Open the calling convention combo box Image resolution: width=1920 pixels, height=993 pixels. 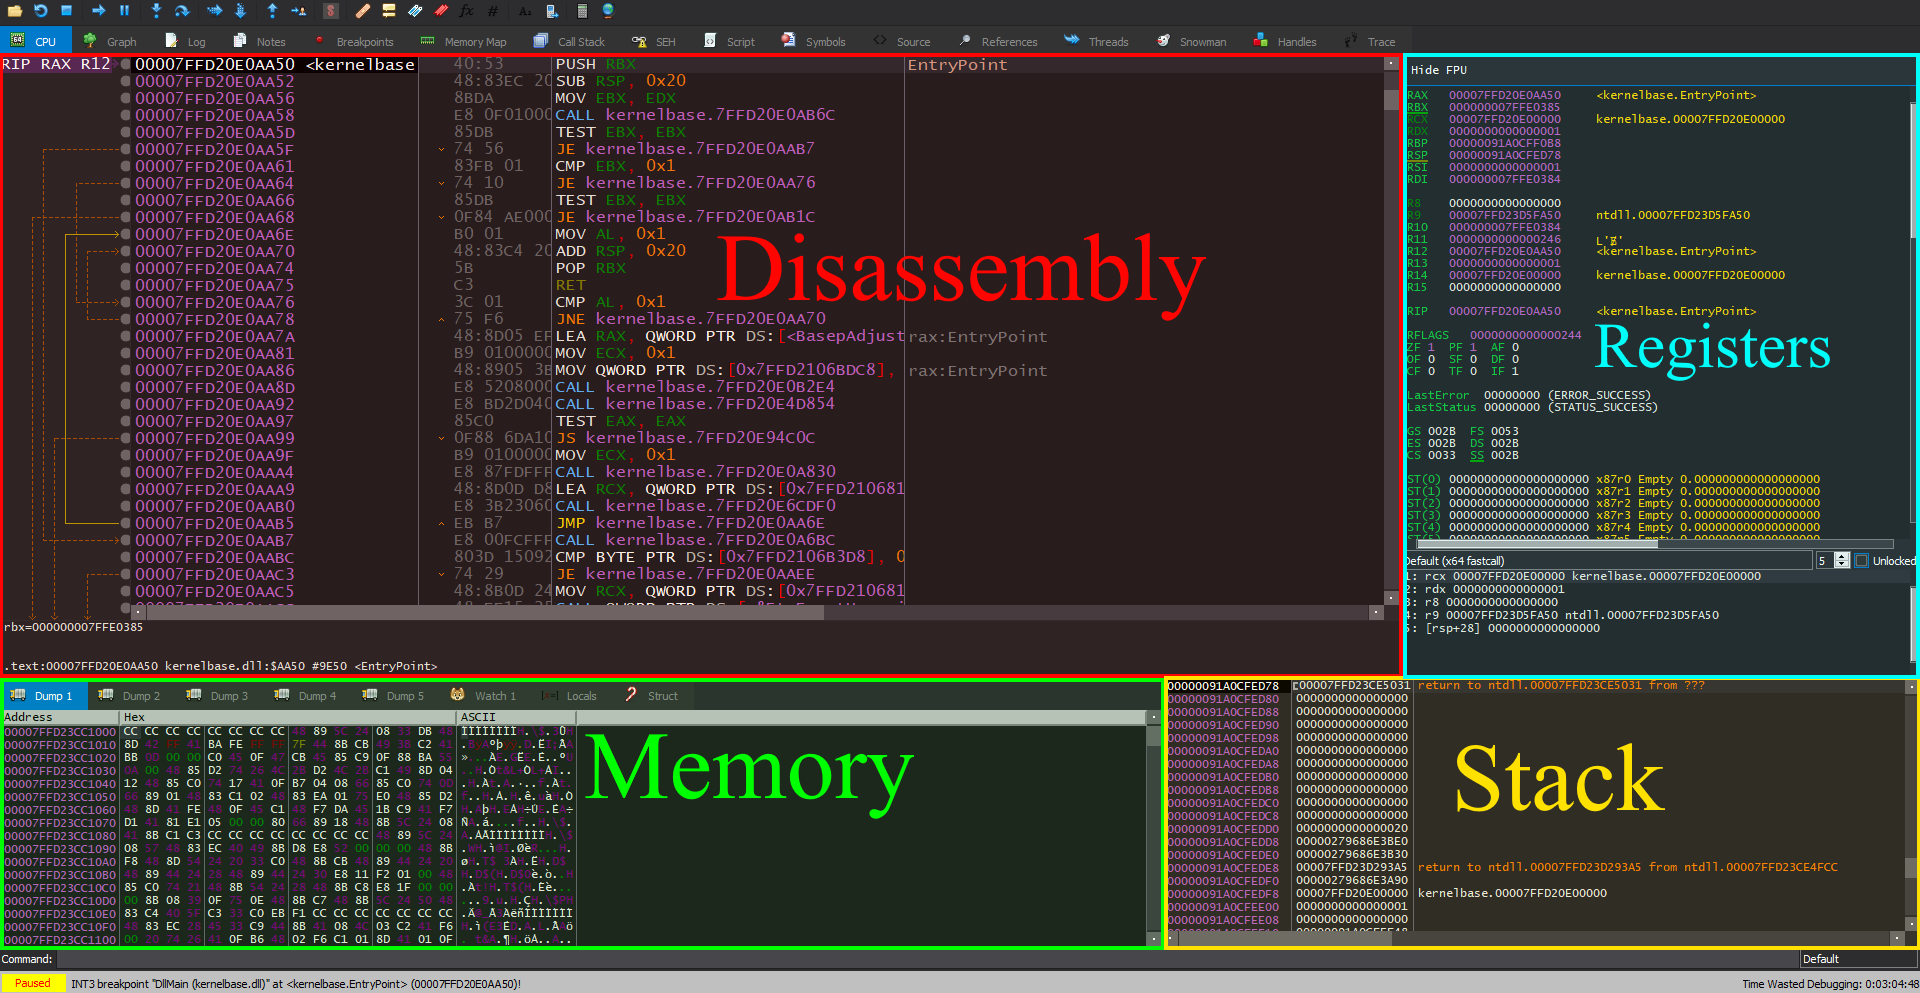(1608, 561)
